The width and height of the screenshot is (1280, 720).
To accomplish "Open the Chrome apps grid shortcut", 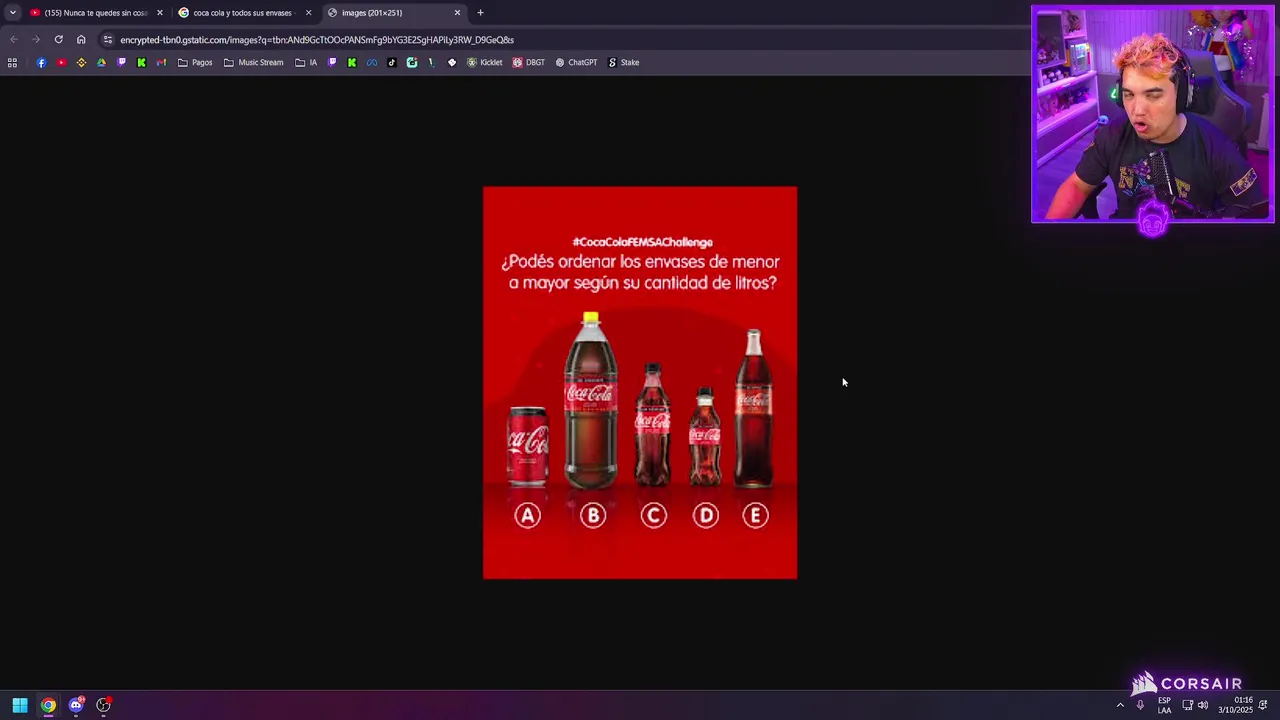I will (x=12, y=62).
